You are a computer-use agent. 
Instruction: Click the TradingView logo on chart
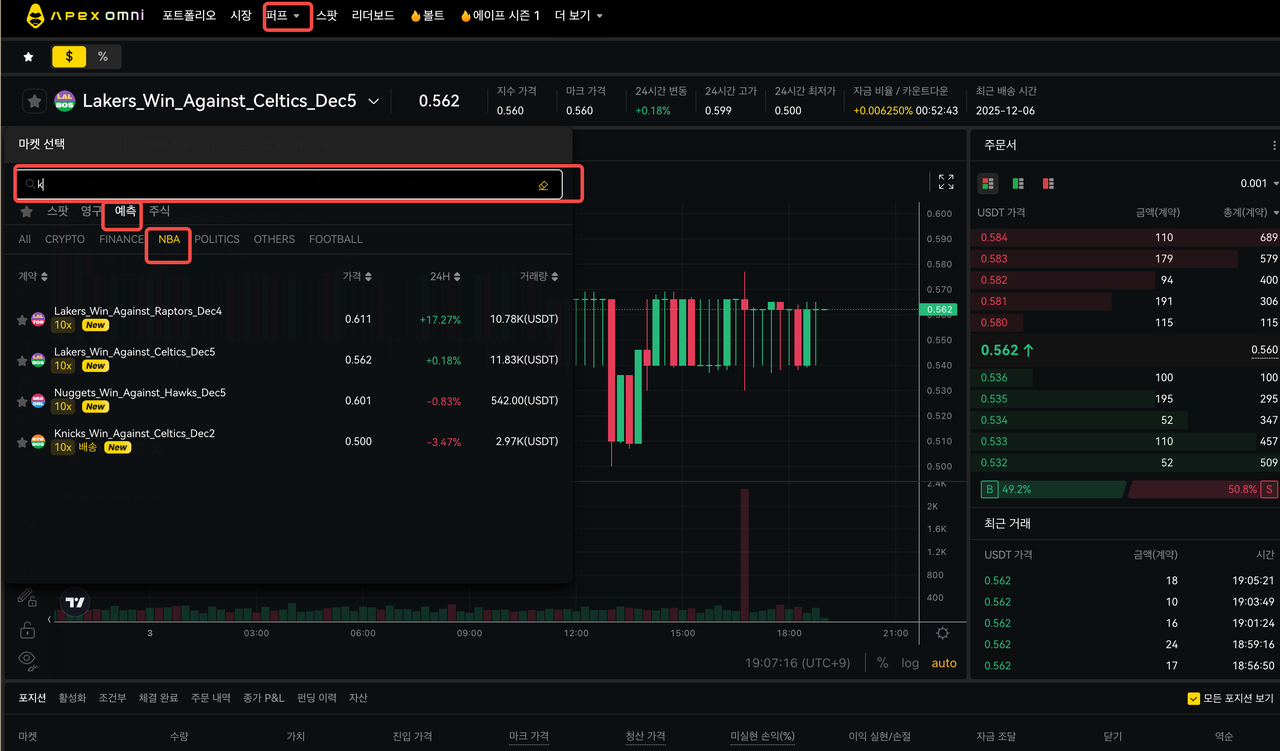click(x=74, y=602)
